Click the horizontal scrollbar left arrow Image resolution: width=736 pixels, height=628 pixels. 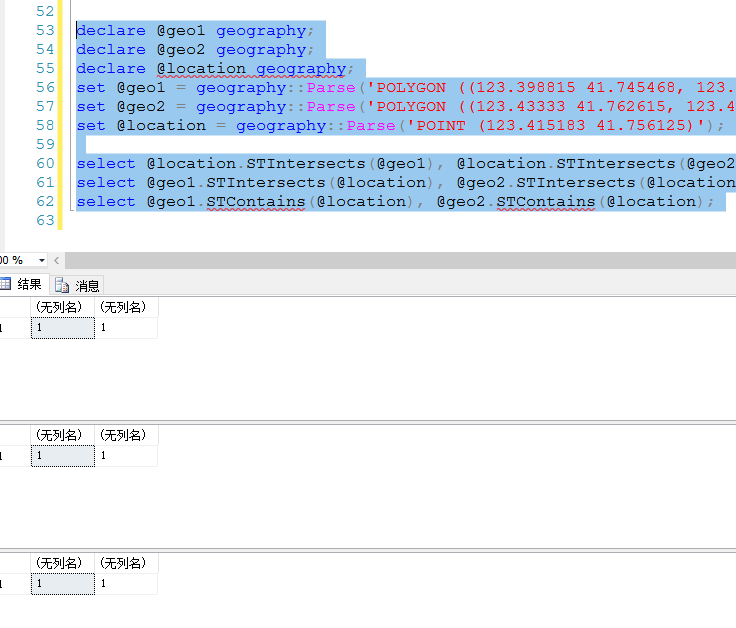[57, 260]
